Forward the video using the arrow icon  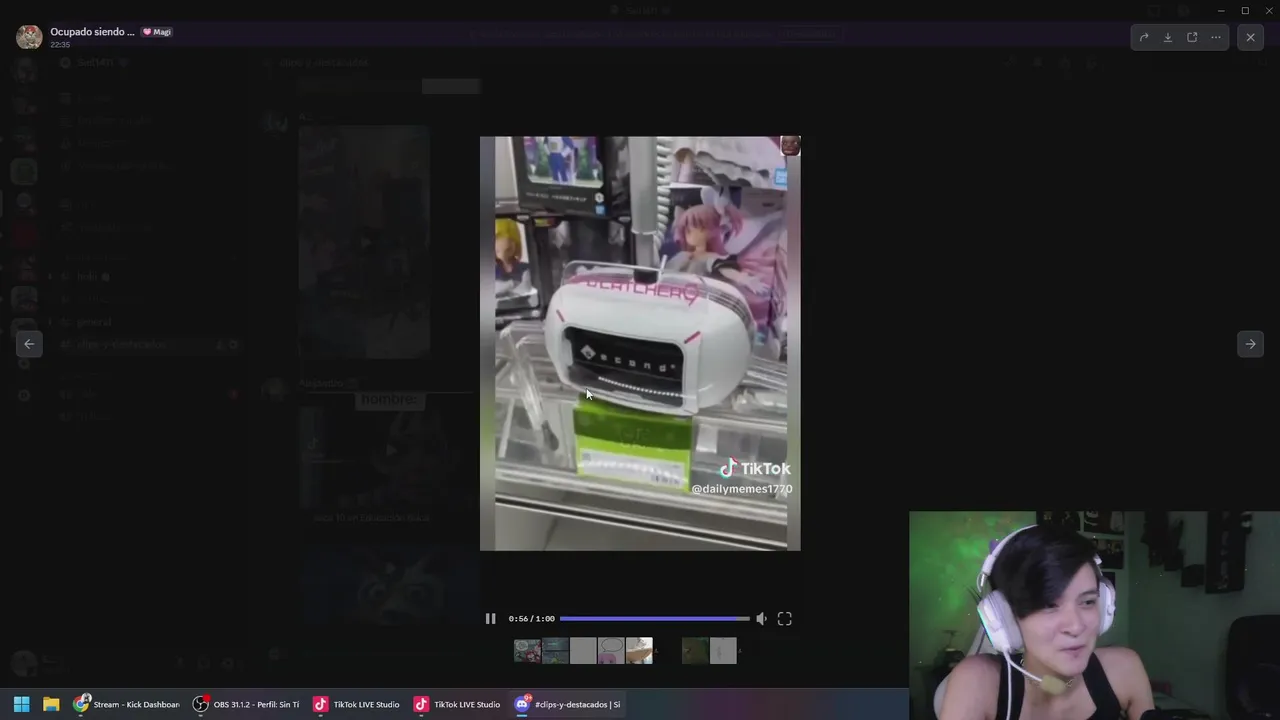[1144, 37]
